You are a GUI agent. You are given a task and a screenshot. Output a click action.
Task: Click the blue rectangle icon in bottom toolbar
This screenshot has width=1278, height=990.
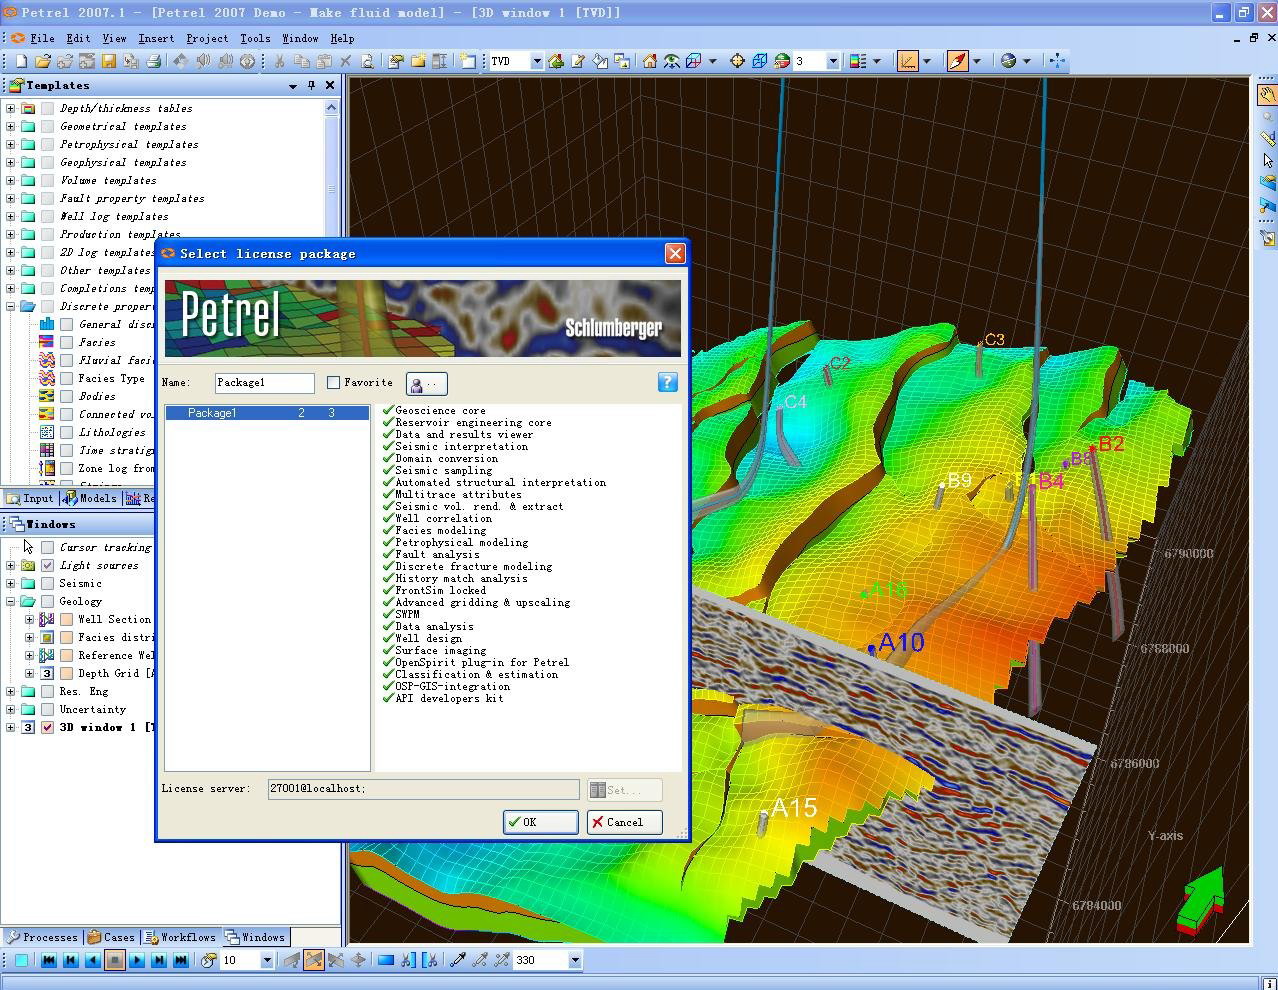pyautogui.click(x=385, y=960)
